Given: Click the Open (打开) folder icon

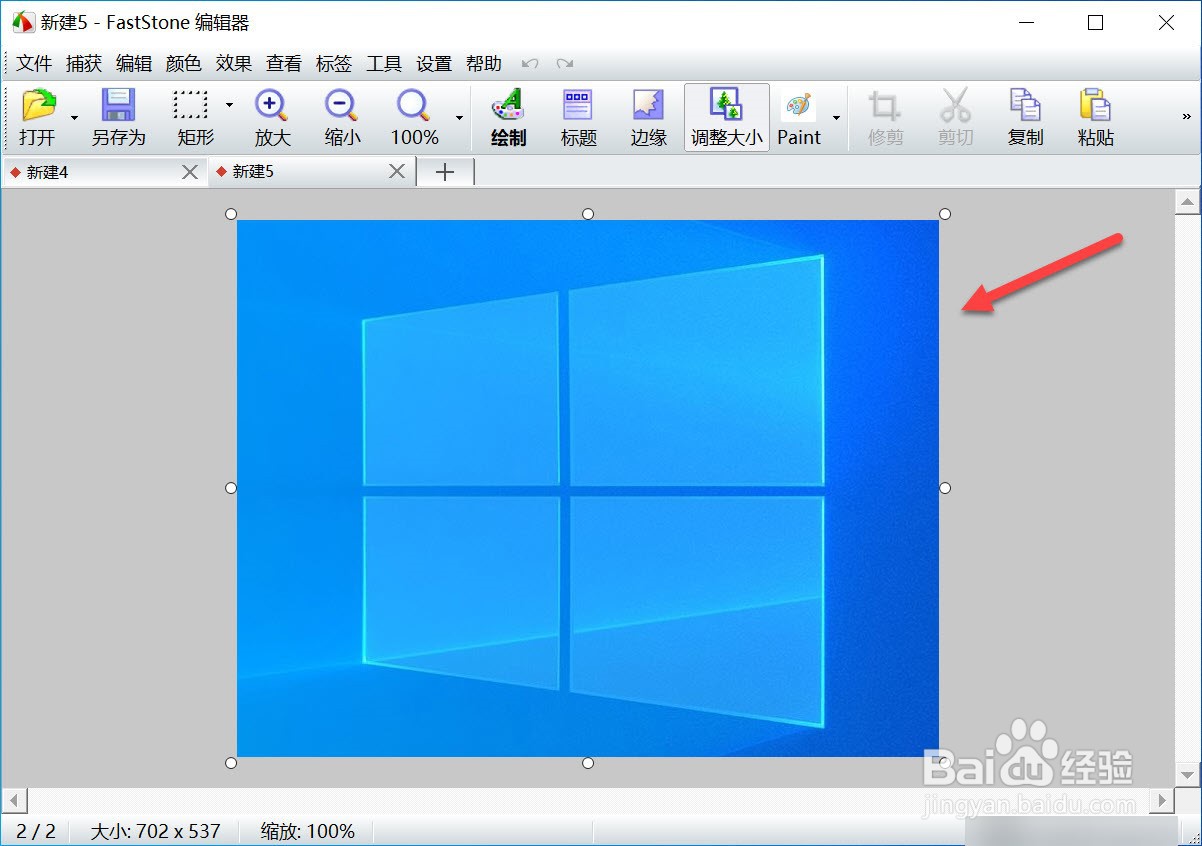Looking at the screenshot, I should (x=38, y=106).
